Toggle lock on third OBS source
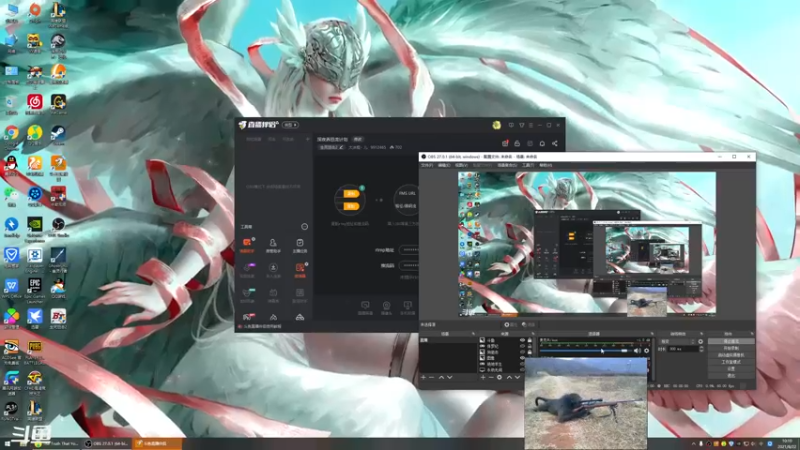This screenshot has width=800, height=450. 530,352
